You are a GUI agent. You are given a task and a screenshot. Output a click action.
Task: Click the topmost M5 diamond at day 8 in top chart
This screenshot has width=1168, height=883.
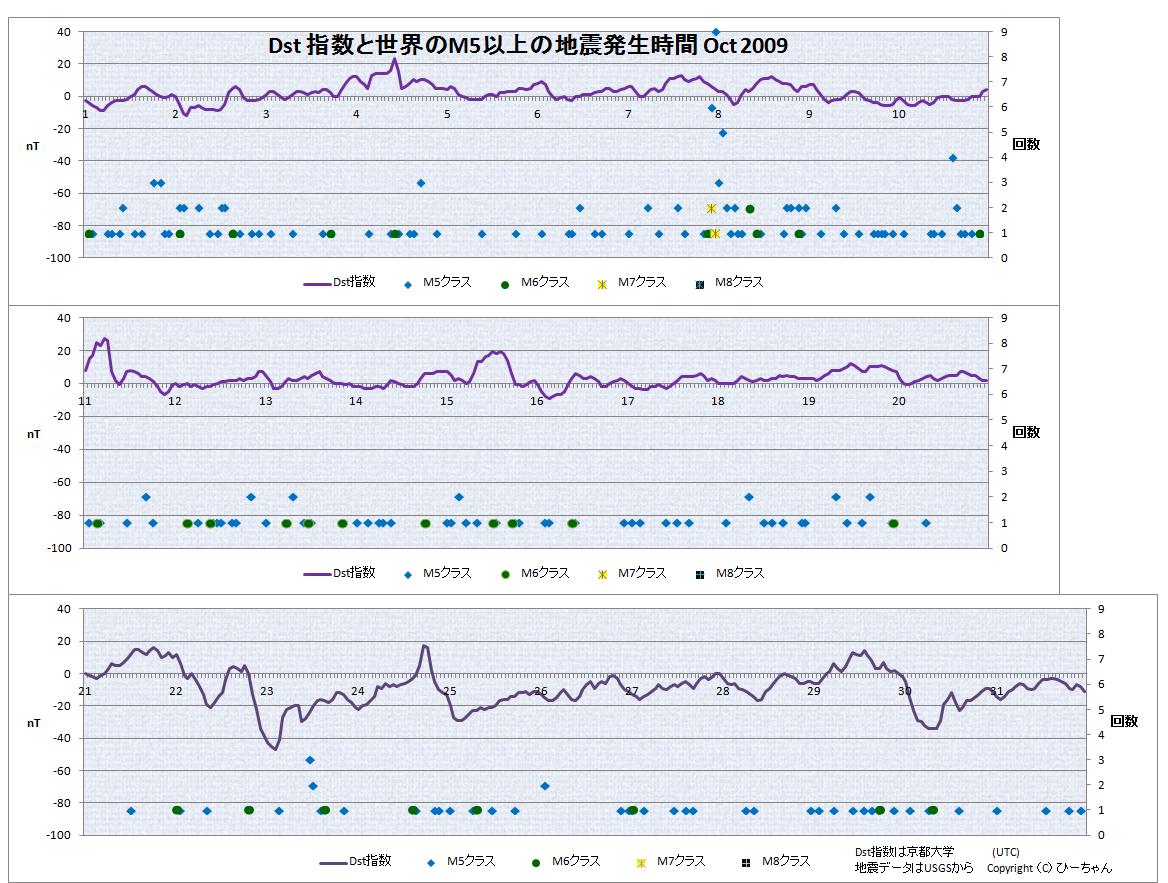point(716,32)
